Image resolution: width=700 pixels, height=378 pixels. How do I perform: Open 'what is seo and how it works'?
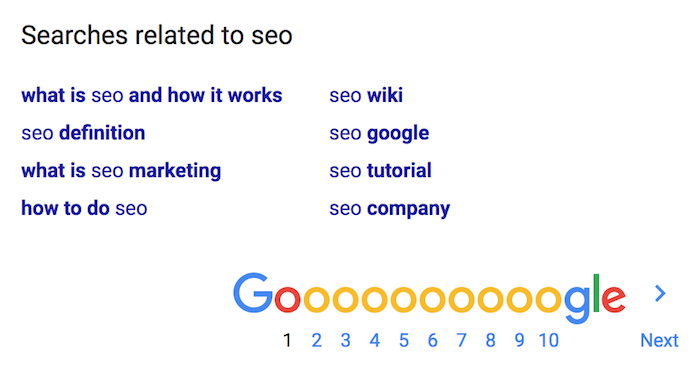(152, 95)
